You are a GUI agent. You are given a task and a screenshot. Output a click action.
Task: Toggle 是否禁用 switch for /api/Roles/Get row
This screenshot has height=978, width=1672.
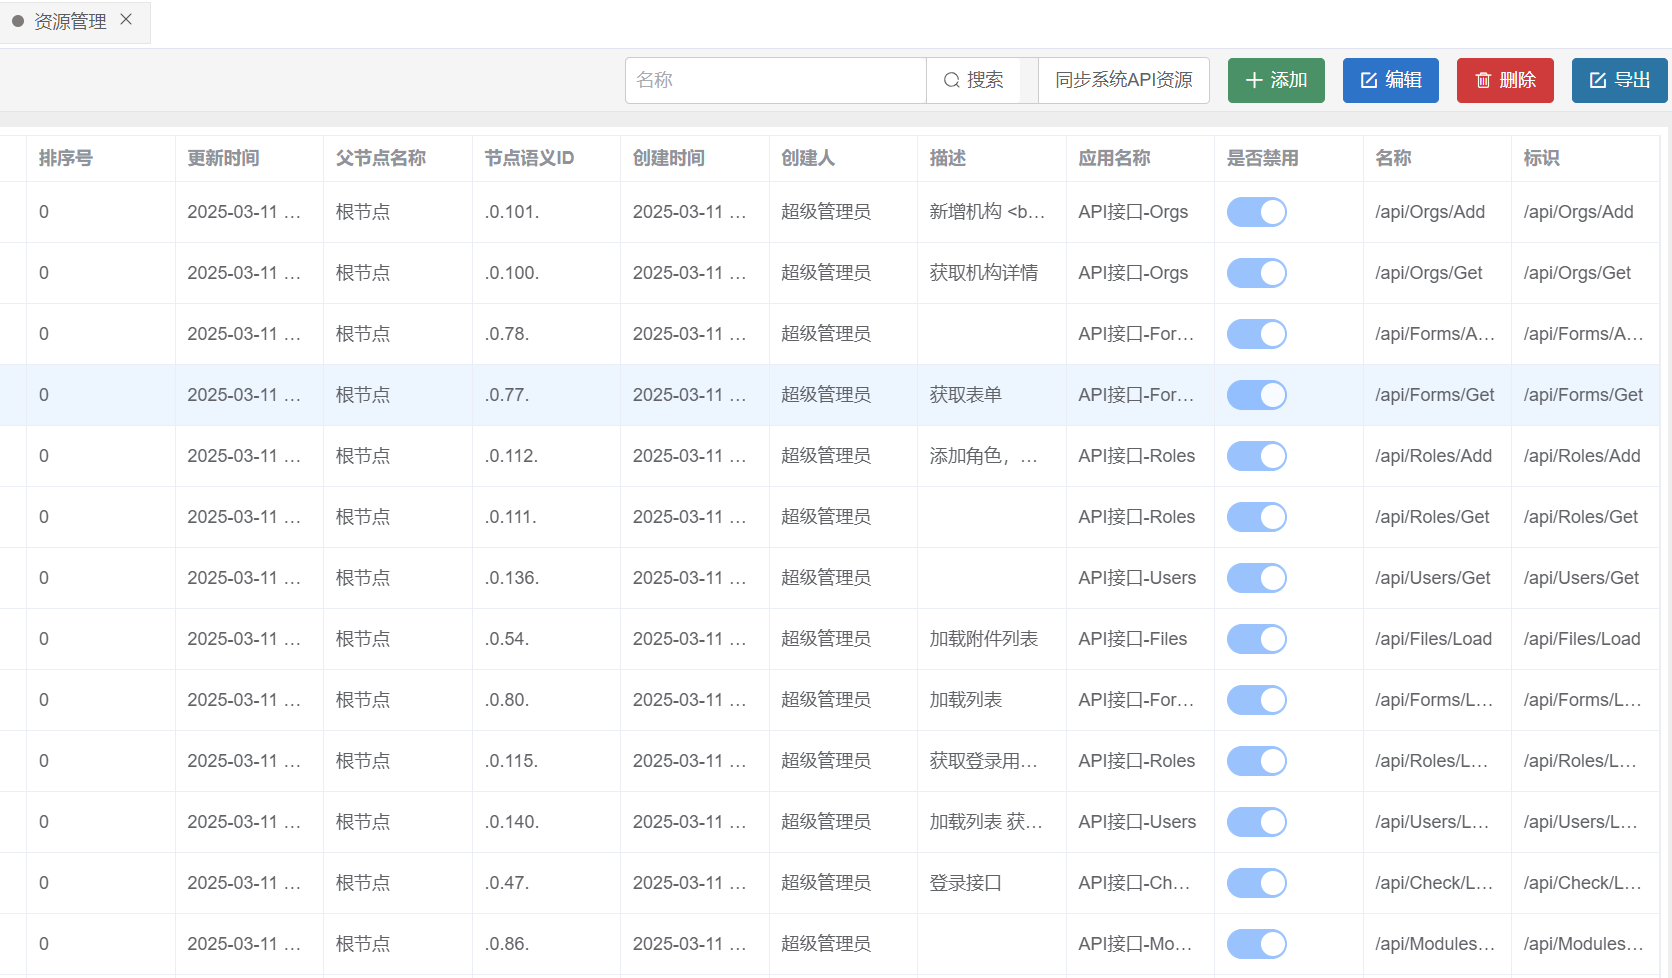(x=1257, y=517)
